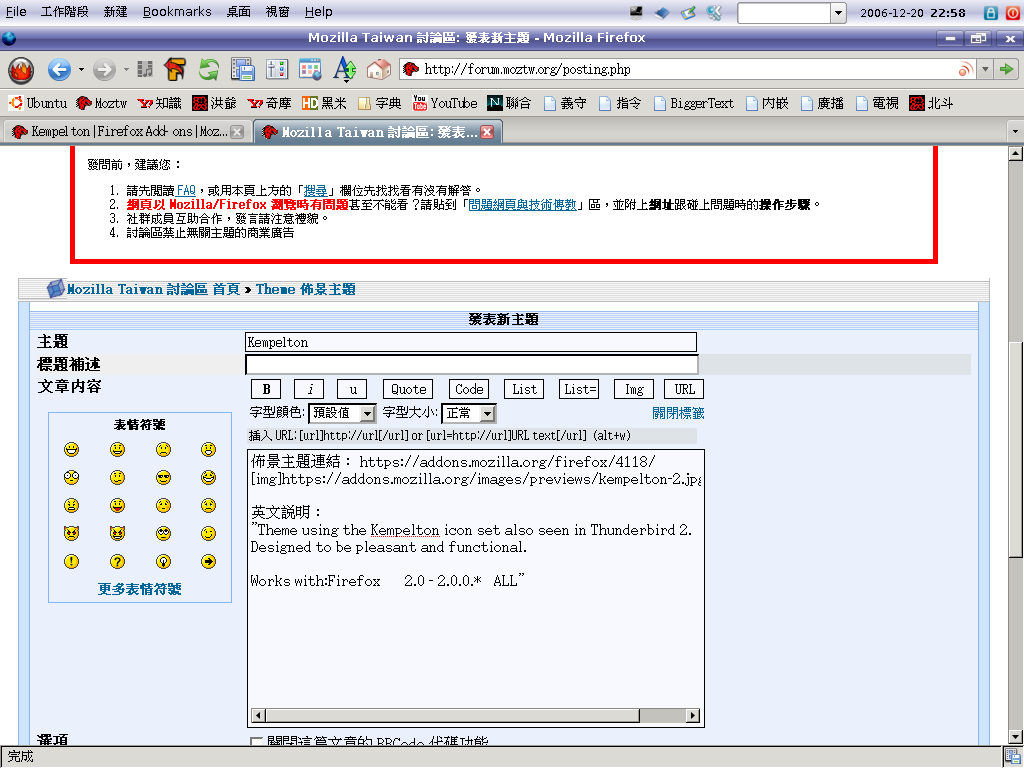Click the u underline BBCode button
Screen dimensions: 1024x768
click(353, 389)
